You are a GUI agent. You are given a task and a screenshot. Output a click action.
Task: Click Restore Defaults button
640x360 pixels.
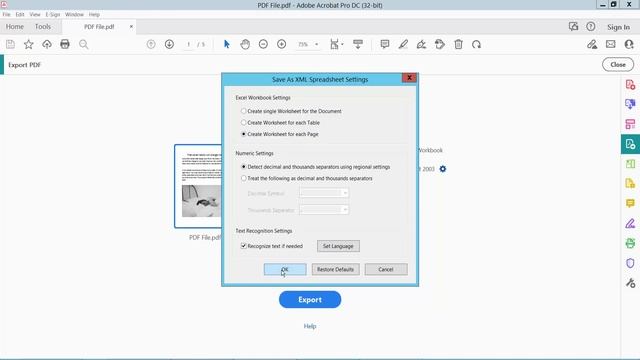pos(336,269)
